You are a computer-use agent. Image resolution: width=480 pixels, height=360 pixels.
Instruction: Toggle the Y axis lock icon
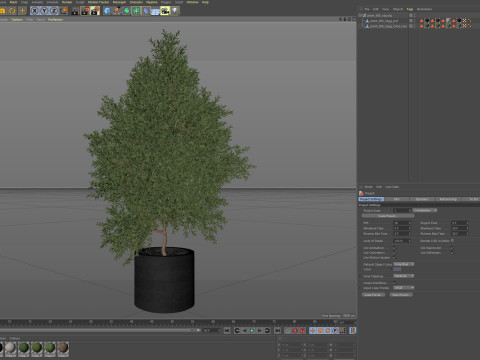click(x=44, y=11)
